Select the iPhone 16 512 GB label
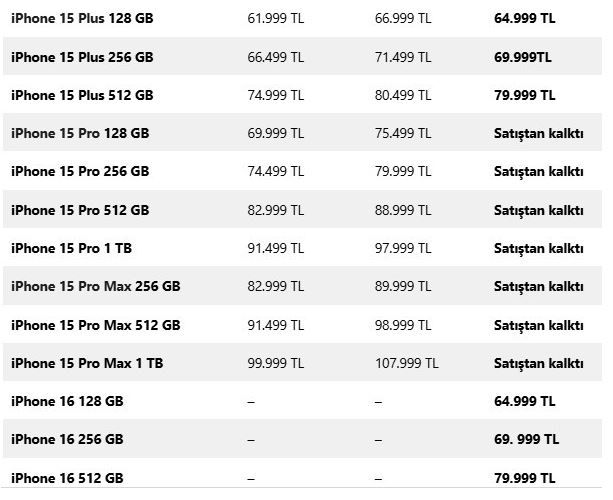Screen dimensions: 613x500 pos(68,477)
